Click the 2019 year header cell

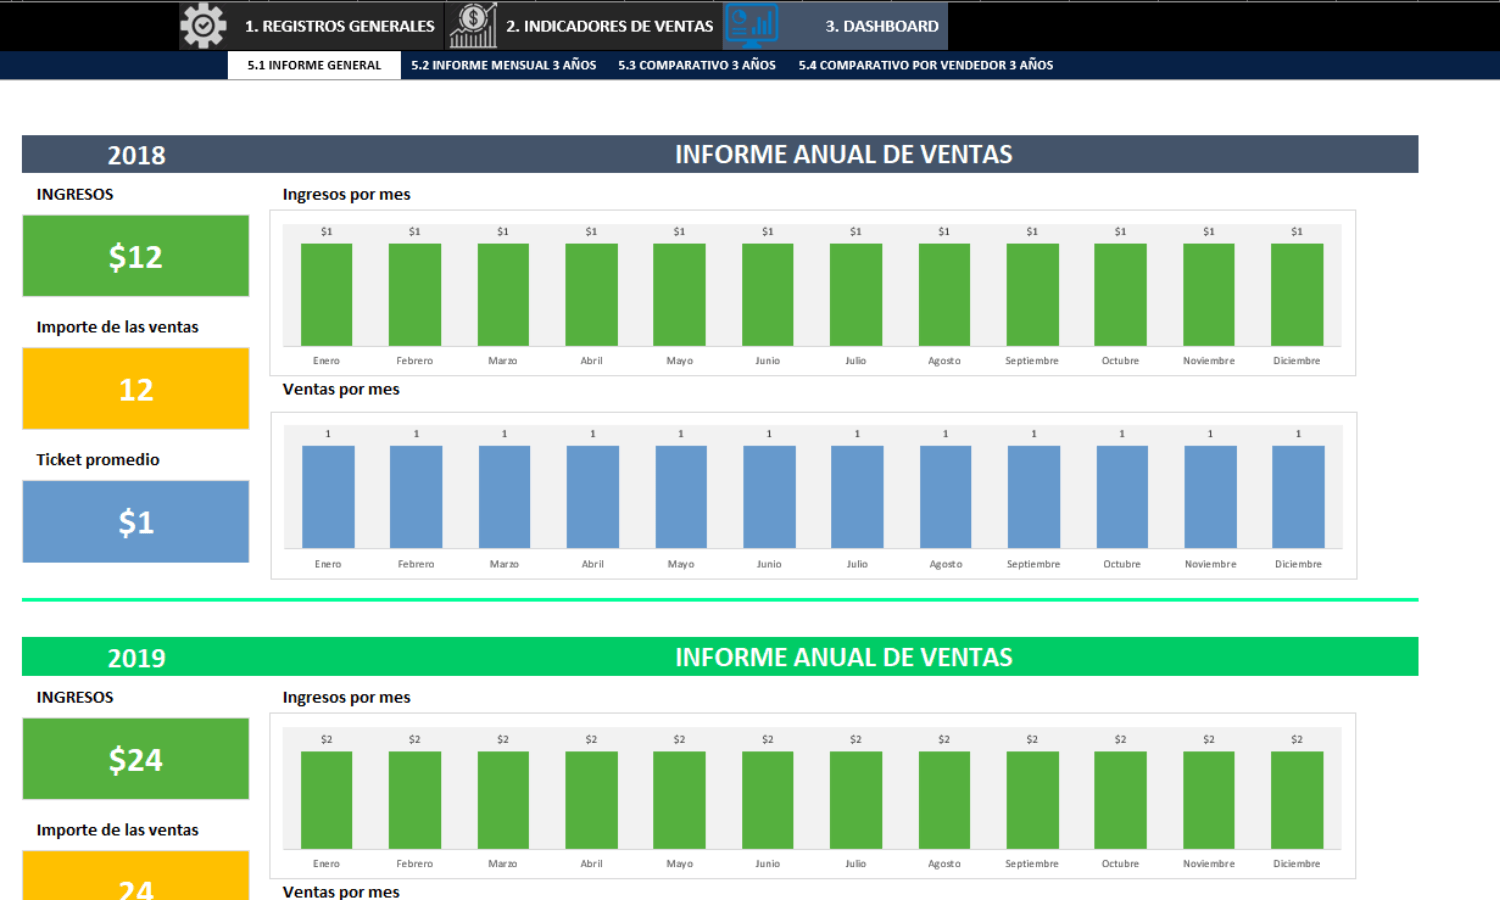click(x=137, y=658)
